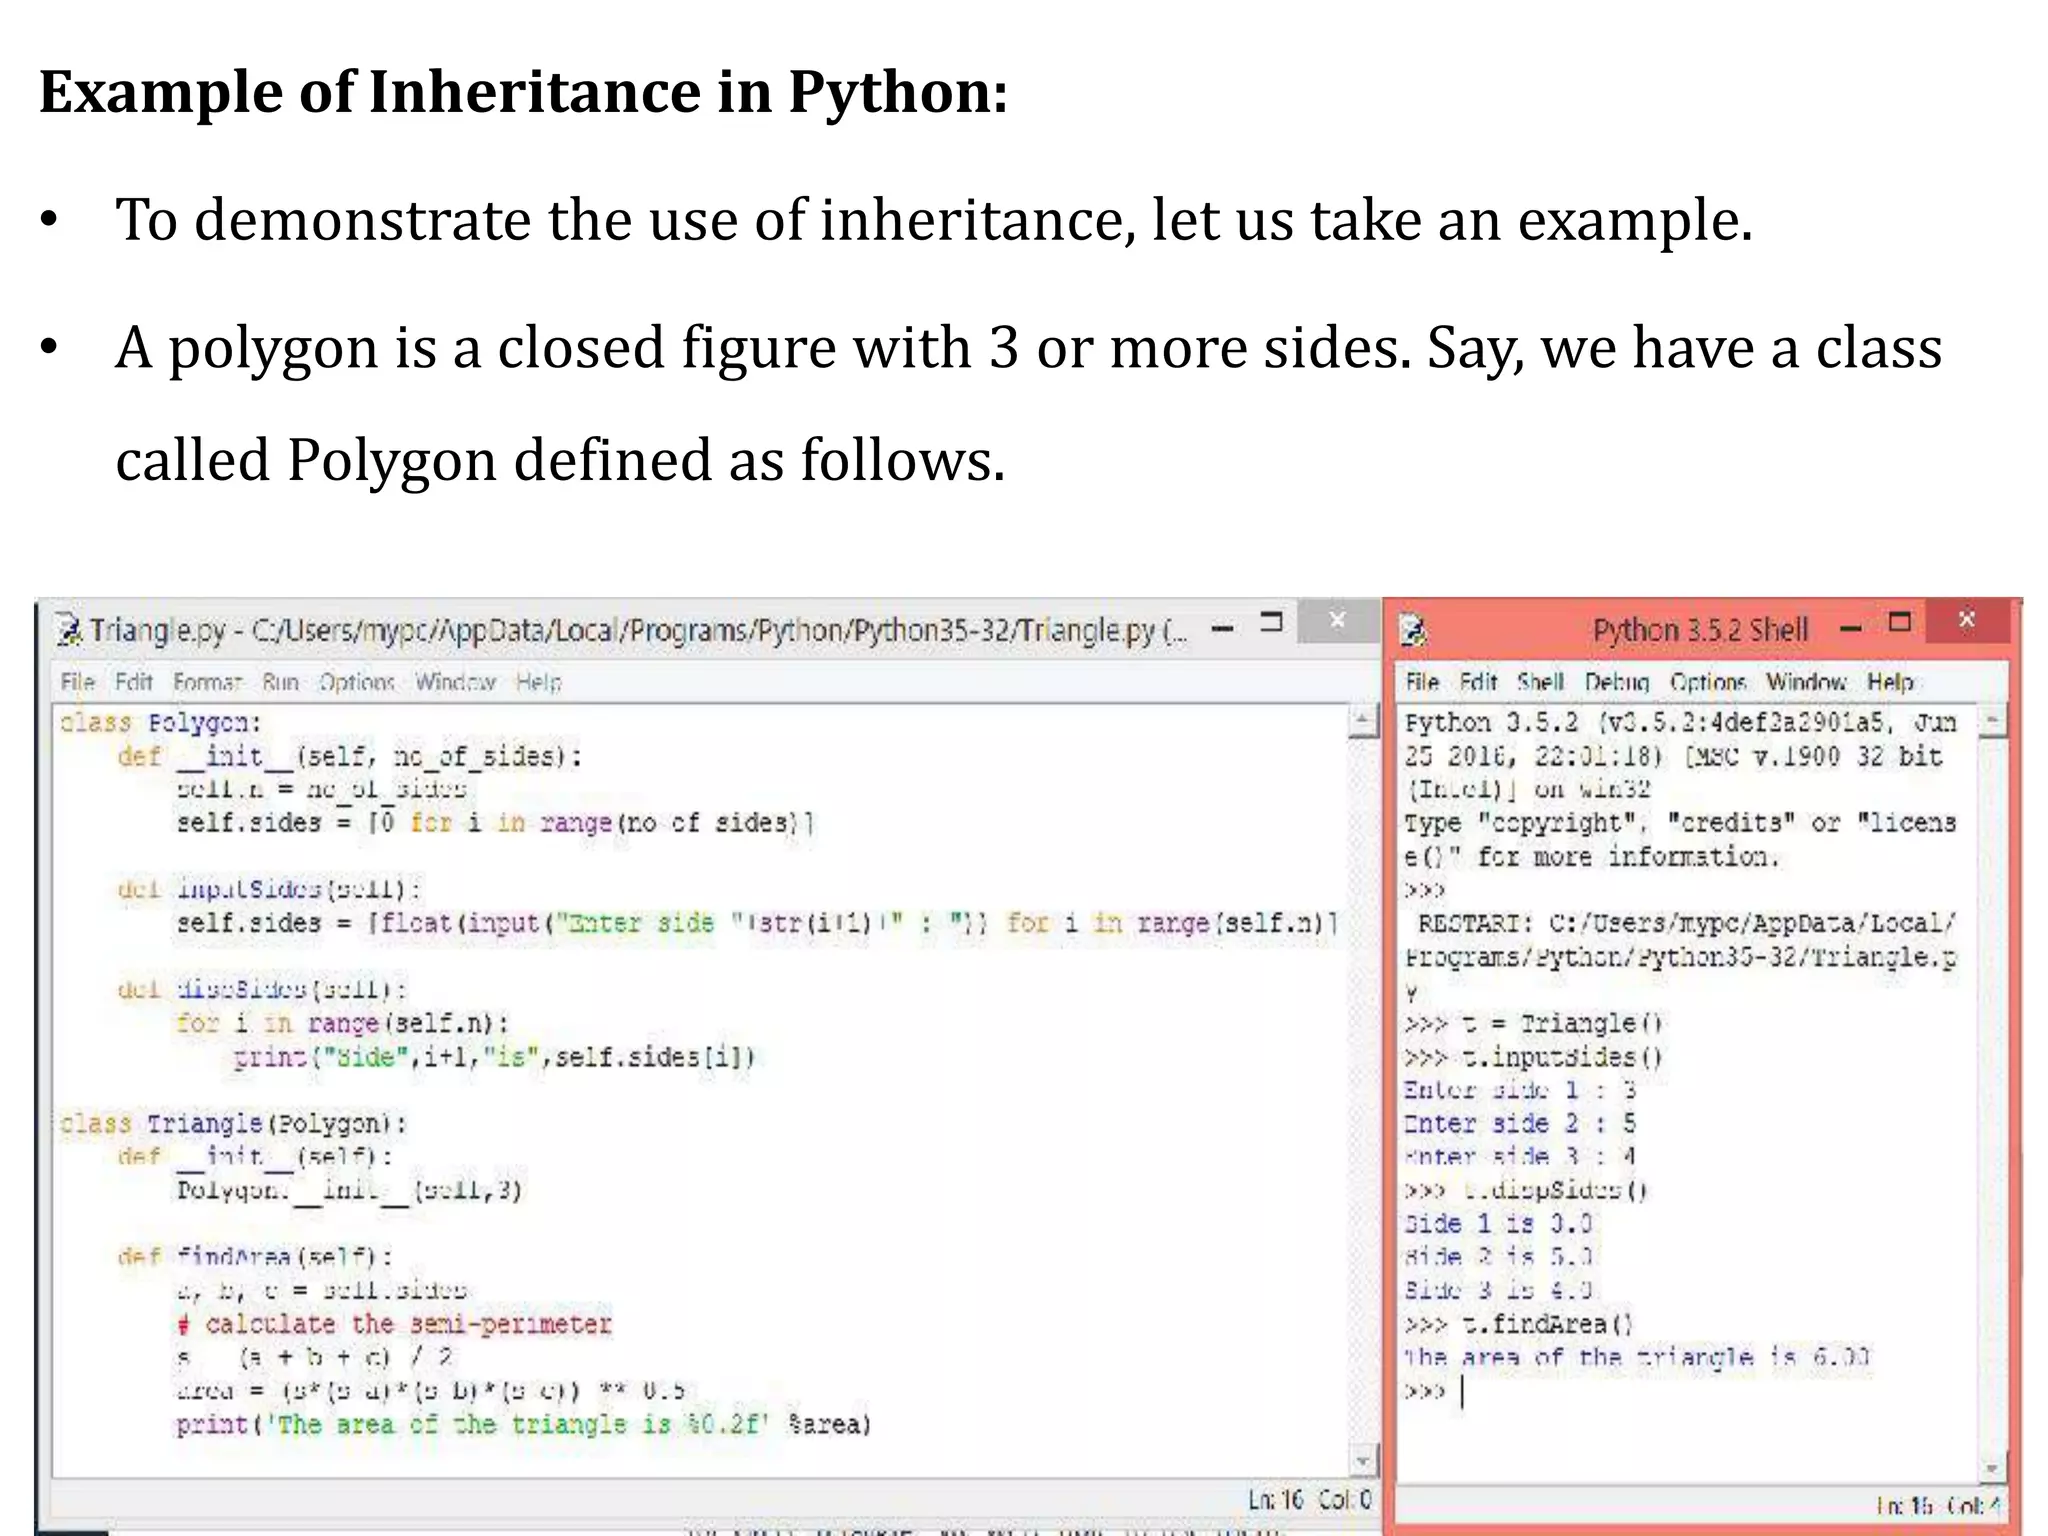Open File menu in Python Shell window
Screen dimensions: 2048x1536
pos(1422,682)
